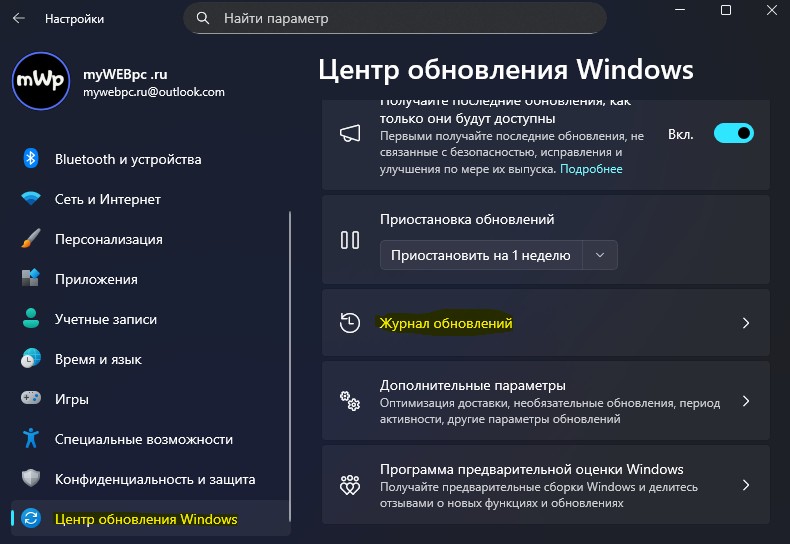Open Журнал обновлений
Image resolution: width=790 pixels, height=544 pixels.
(546, 323)
